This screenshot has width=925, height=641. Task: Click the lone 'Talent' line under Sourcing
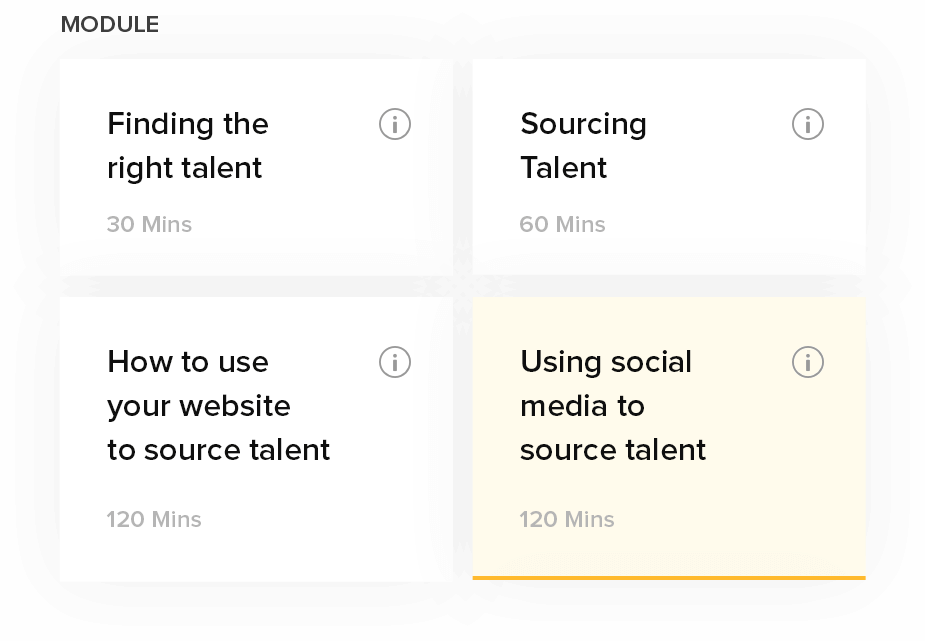[563, 168]
